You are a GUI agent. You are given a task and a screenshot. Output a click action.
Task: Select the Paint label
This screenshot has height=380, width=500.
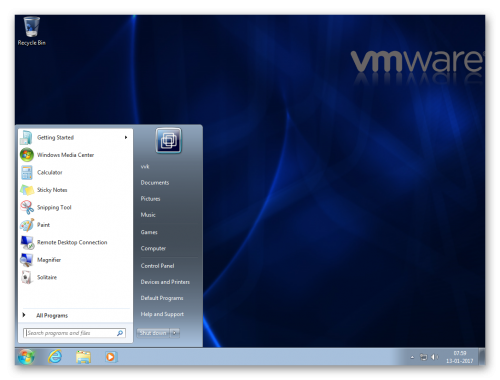[43, 225]
